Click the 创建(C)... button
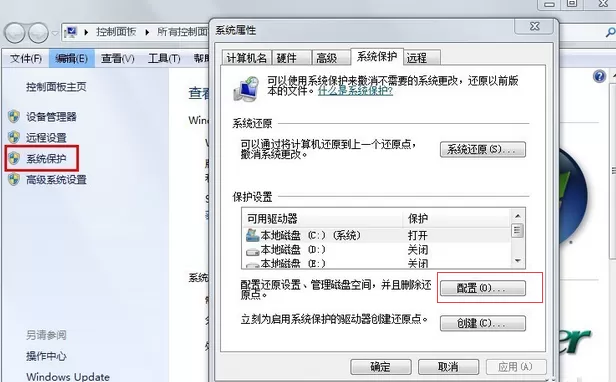 pos(482,323)
